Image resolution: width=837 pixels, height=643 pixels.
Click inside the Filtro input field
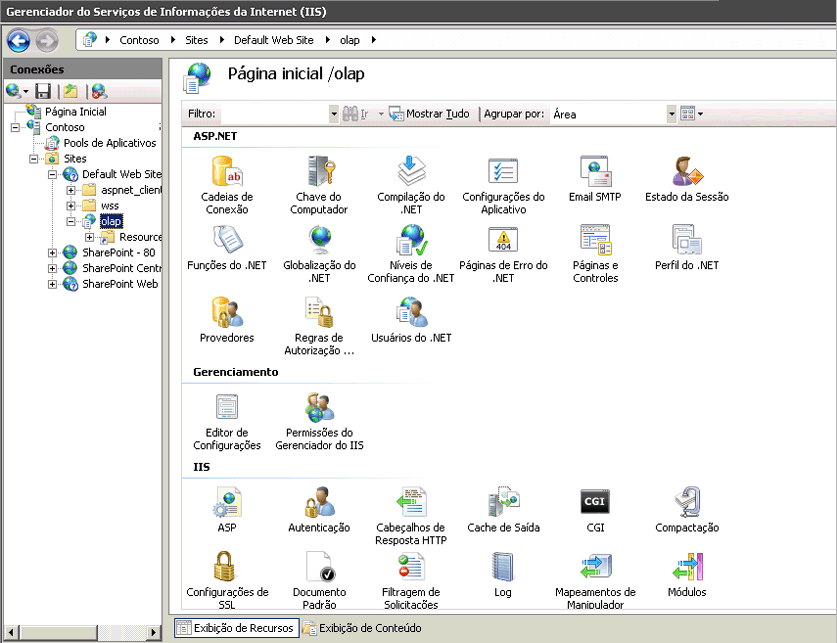pyautogui.click(x=274, y=114)
